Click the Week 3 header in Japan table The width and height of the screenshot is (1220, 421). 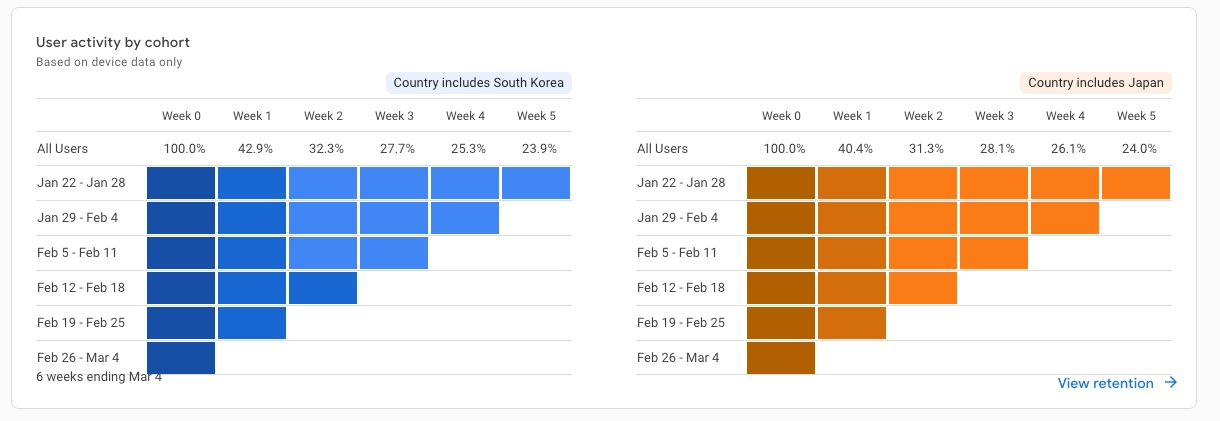(994, 116)
